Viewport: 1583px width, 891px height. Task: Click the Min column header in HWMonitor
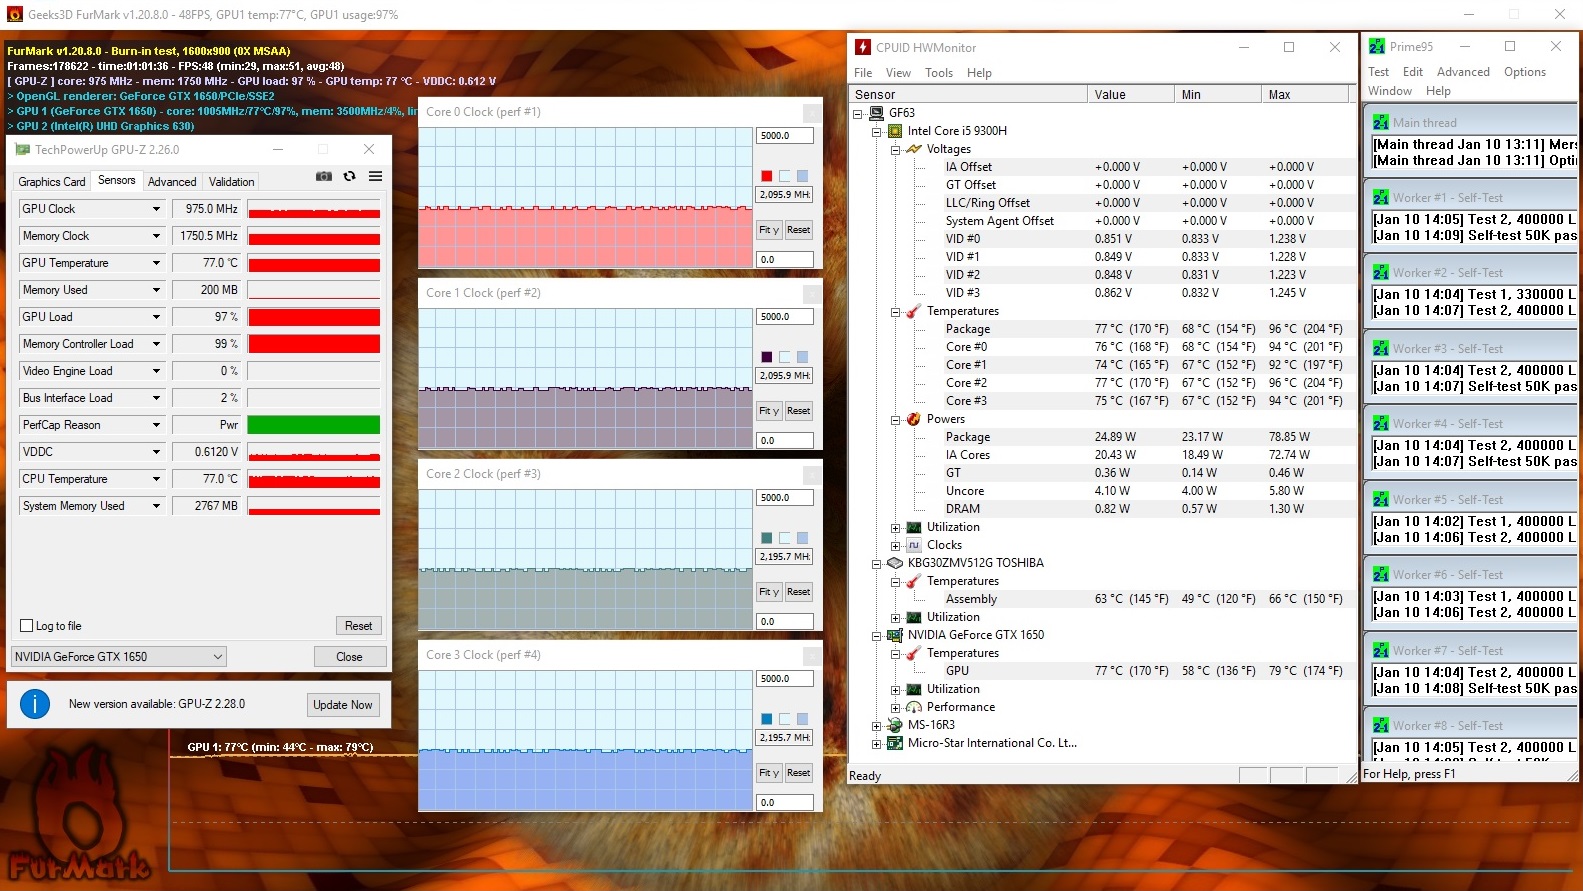[x=1218, y=95]
